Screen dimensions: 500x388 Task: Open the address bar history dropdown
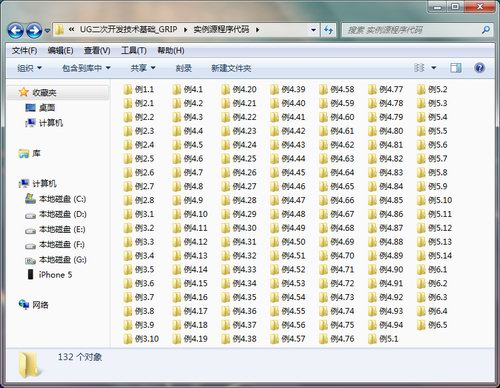pyautogui.click(x=313, y=30)
